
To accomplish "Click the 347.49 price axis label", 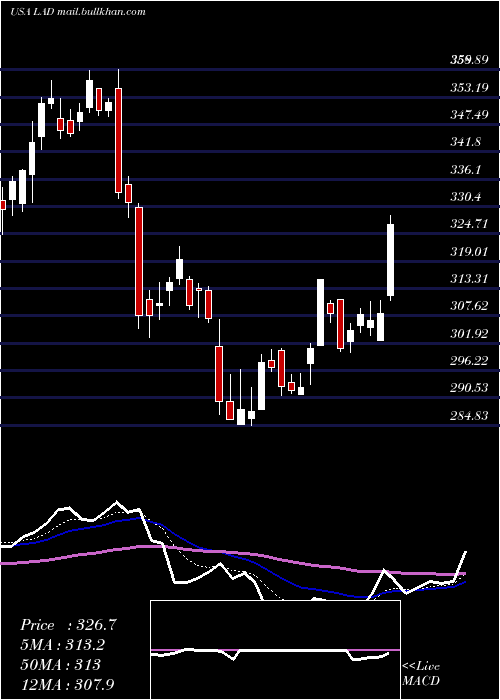I will tap(468, 115).
